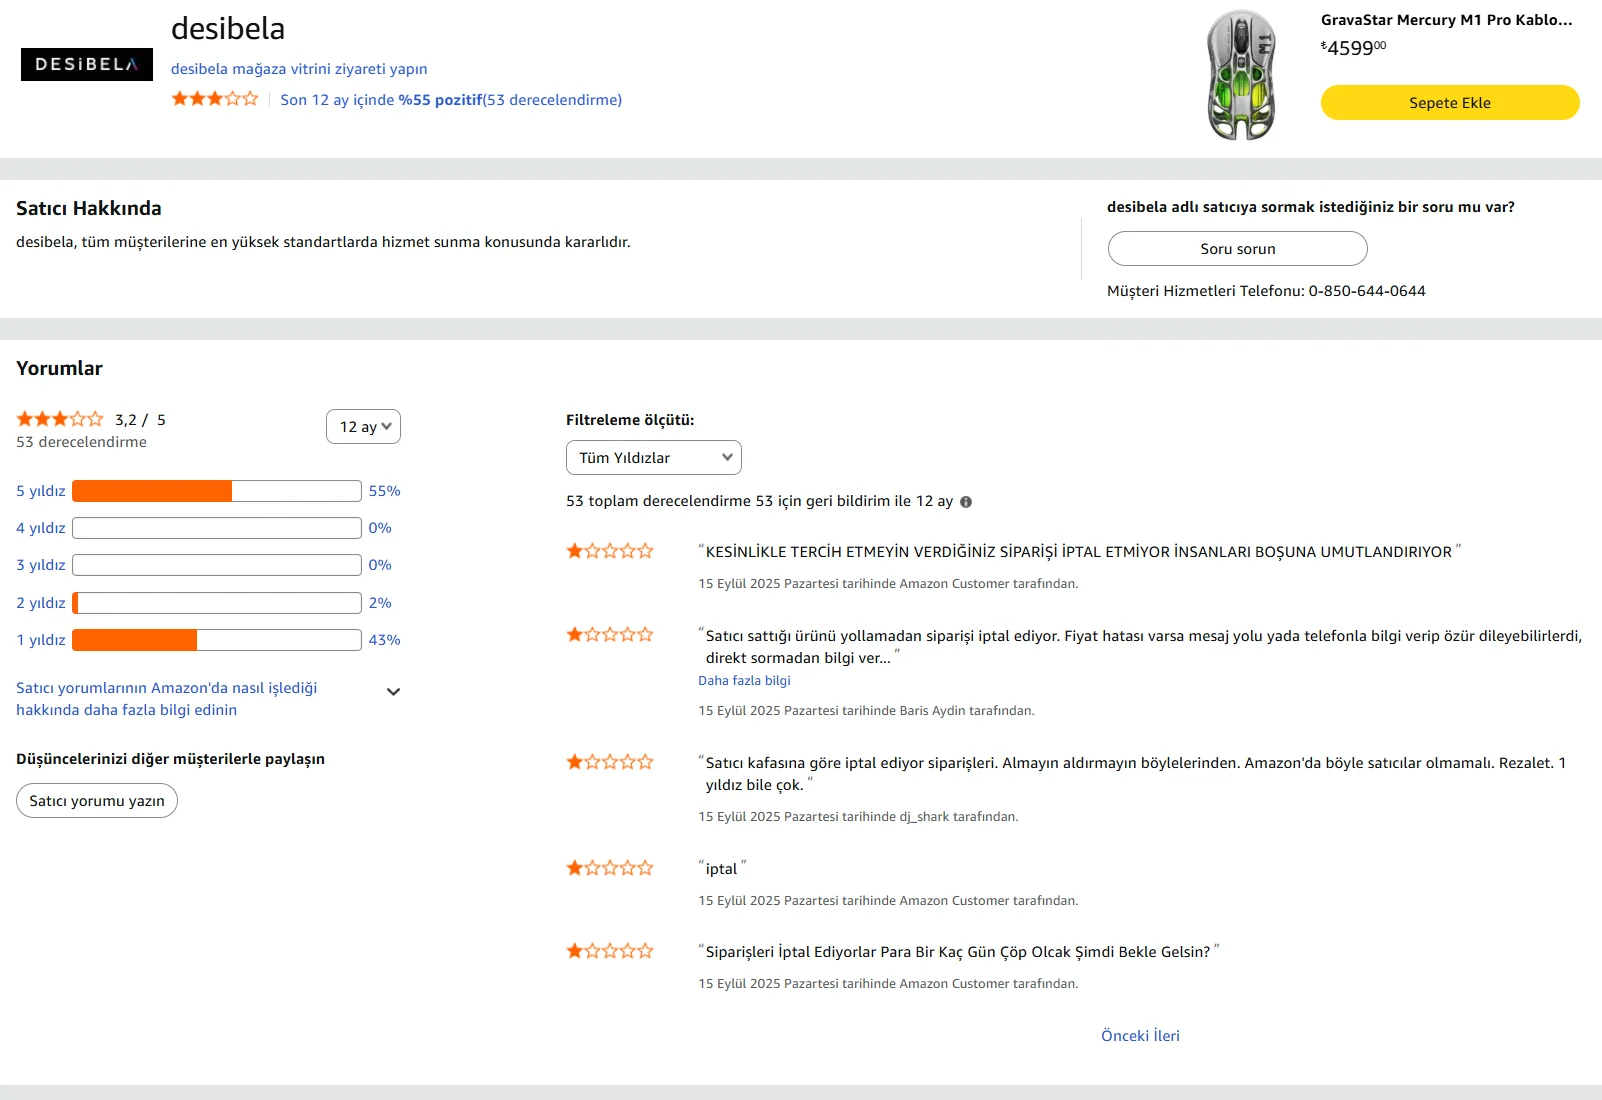Go to Önceki previous page
Image resolution: width=1602 pixels, height=1100 pixels.
(x=1124, y=1036)
